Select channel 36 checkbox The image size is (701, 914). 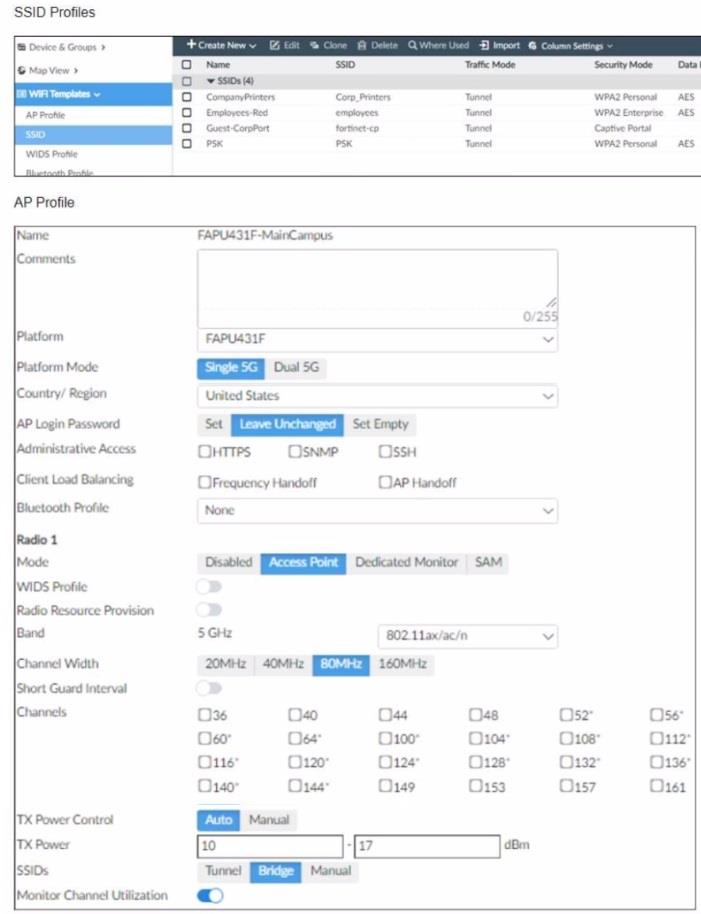(205, 715)
